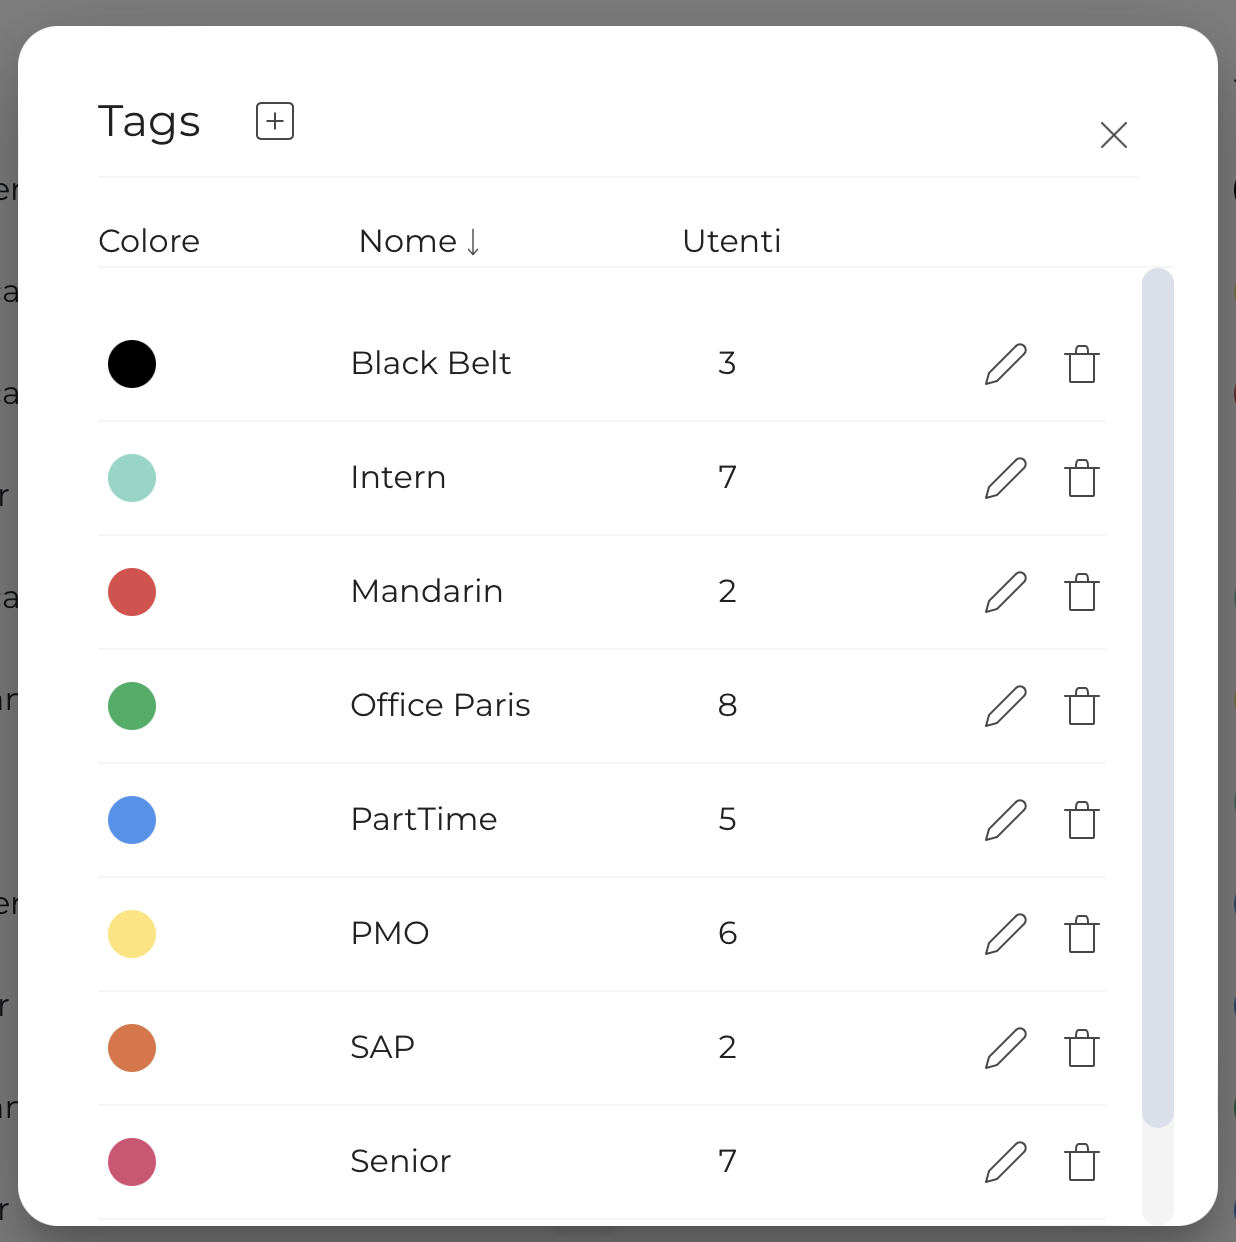Edit the Senior tag
The height and width of the screenshot is (1242, 1236).
1006,1162
